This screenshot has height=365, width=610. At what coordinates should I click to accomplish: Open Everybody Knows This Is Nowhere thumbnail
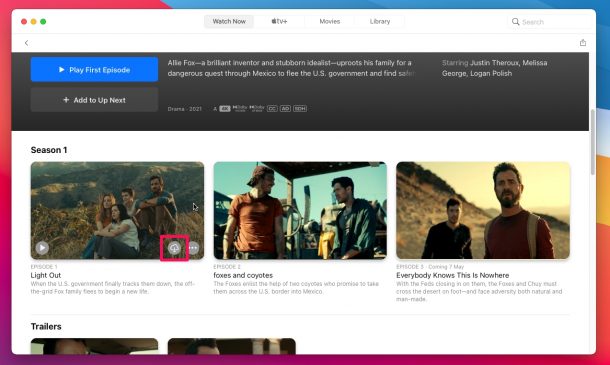[483, 210]
